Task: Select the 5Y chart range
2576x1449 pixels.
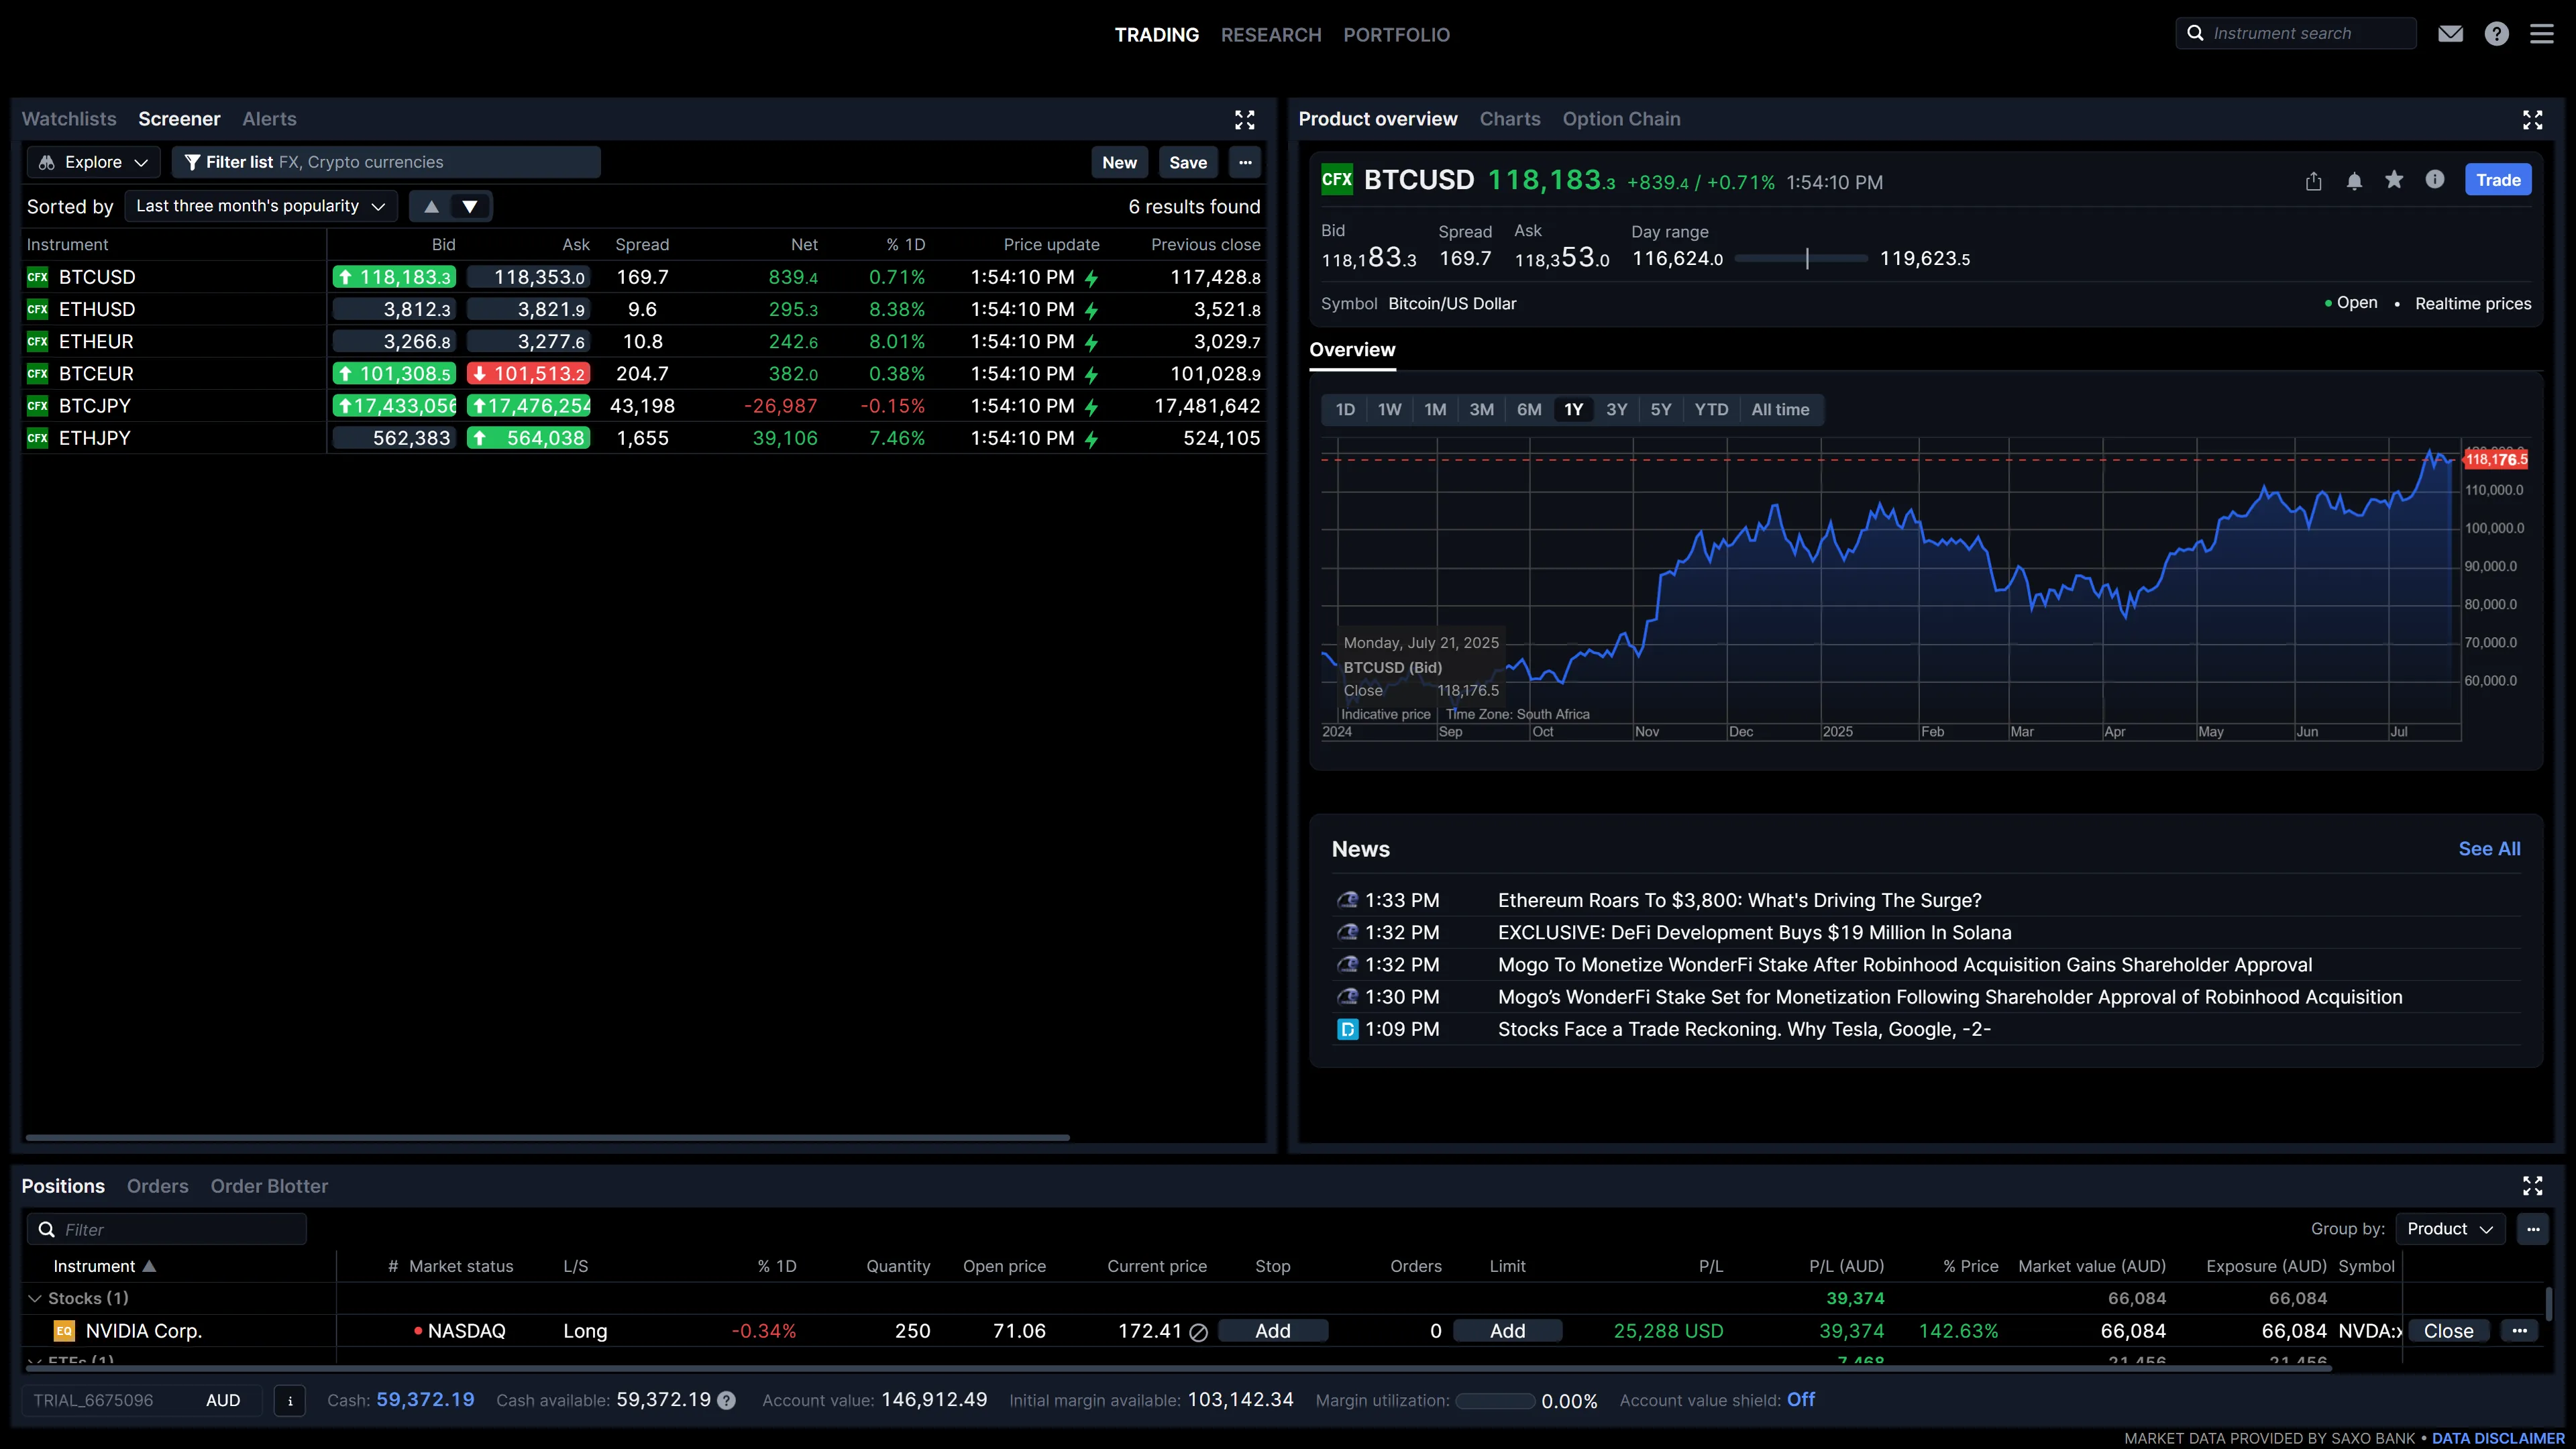Action: pos(1660,409)
